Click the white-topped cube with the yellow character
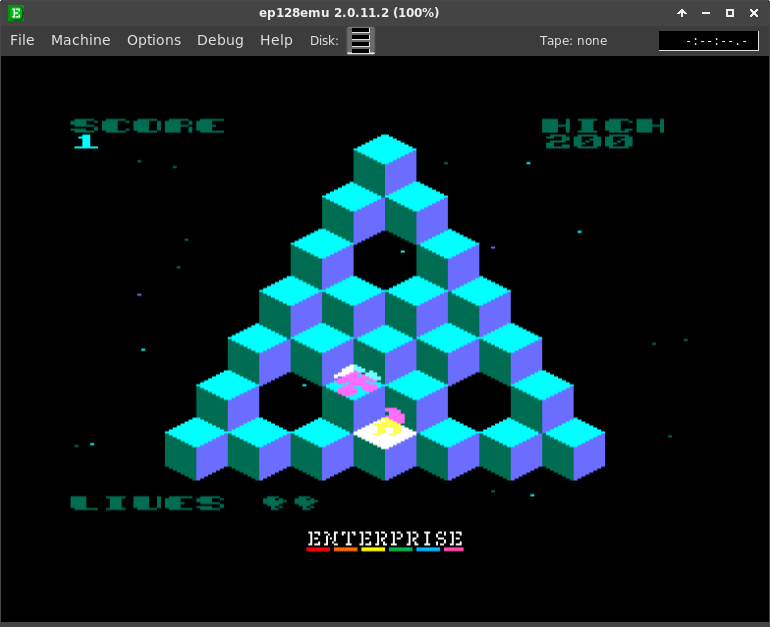The image size is (770, 627). 385,447
